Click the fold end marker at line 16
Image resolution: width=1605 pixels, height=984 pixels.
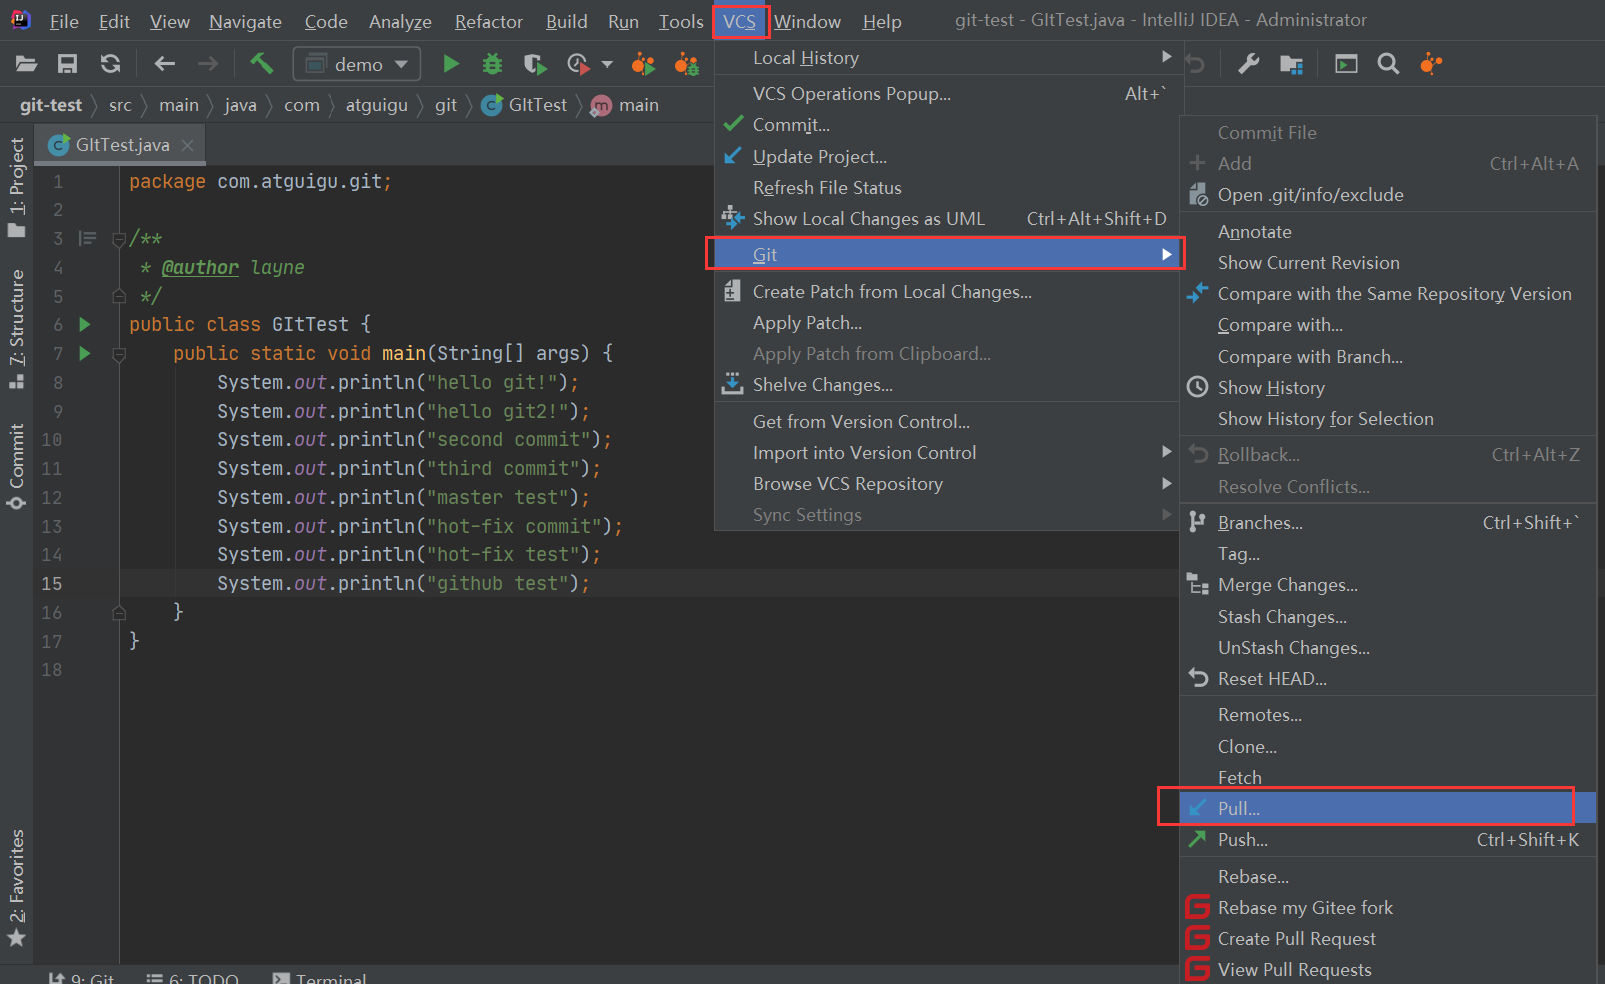(x=119, y=612)
